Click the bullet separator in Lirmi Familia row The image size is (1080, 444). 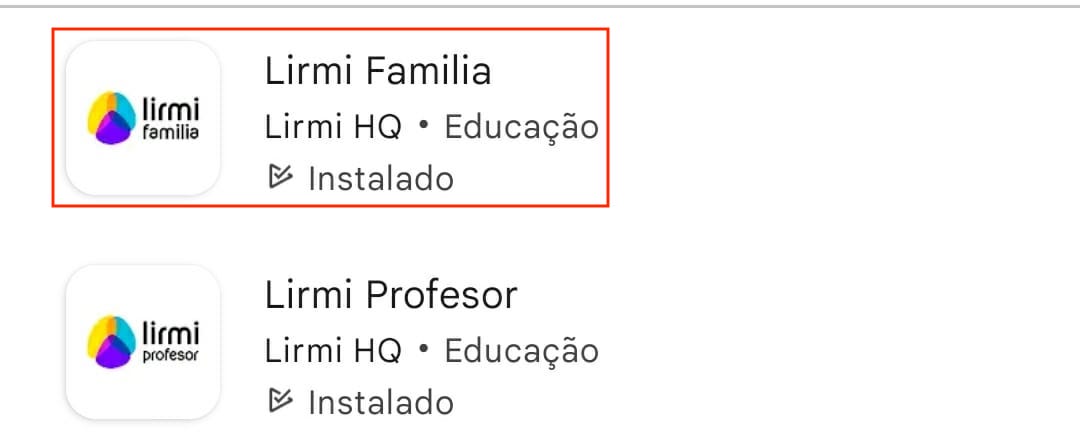423,127
